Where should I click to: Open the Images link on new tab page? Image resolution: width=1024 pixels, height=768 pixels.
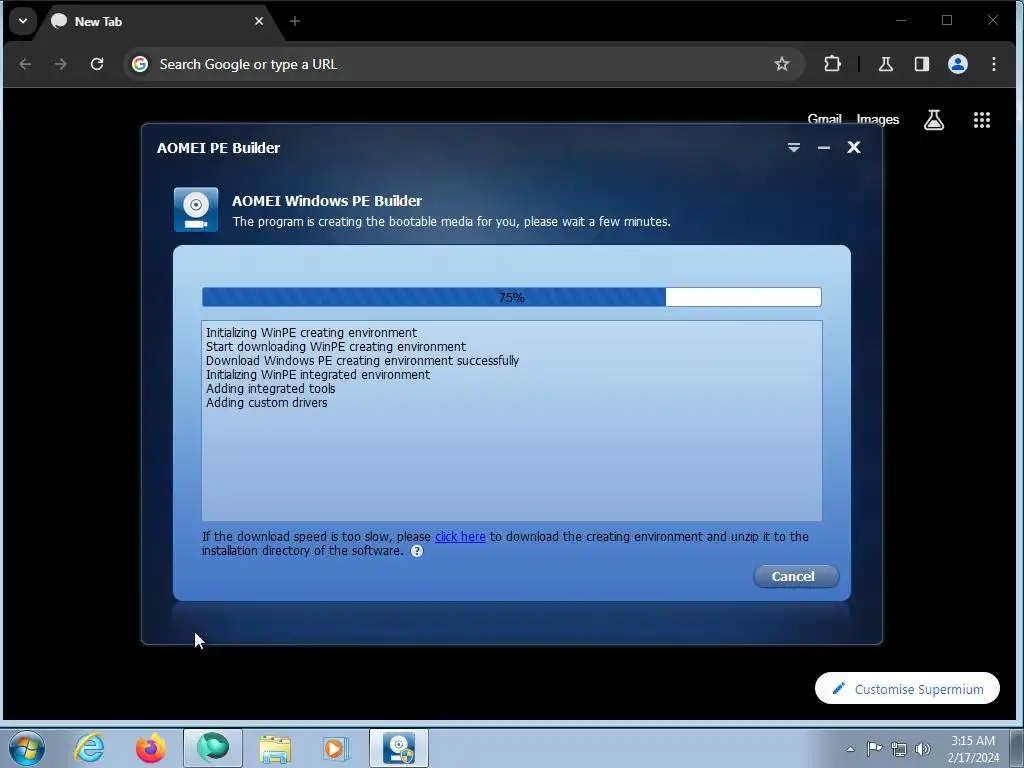[x=878, y=120]
